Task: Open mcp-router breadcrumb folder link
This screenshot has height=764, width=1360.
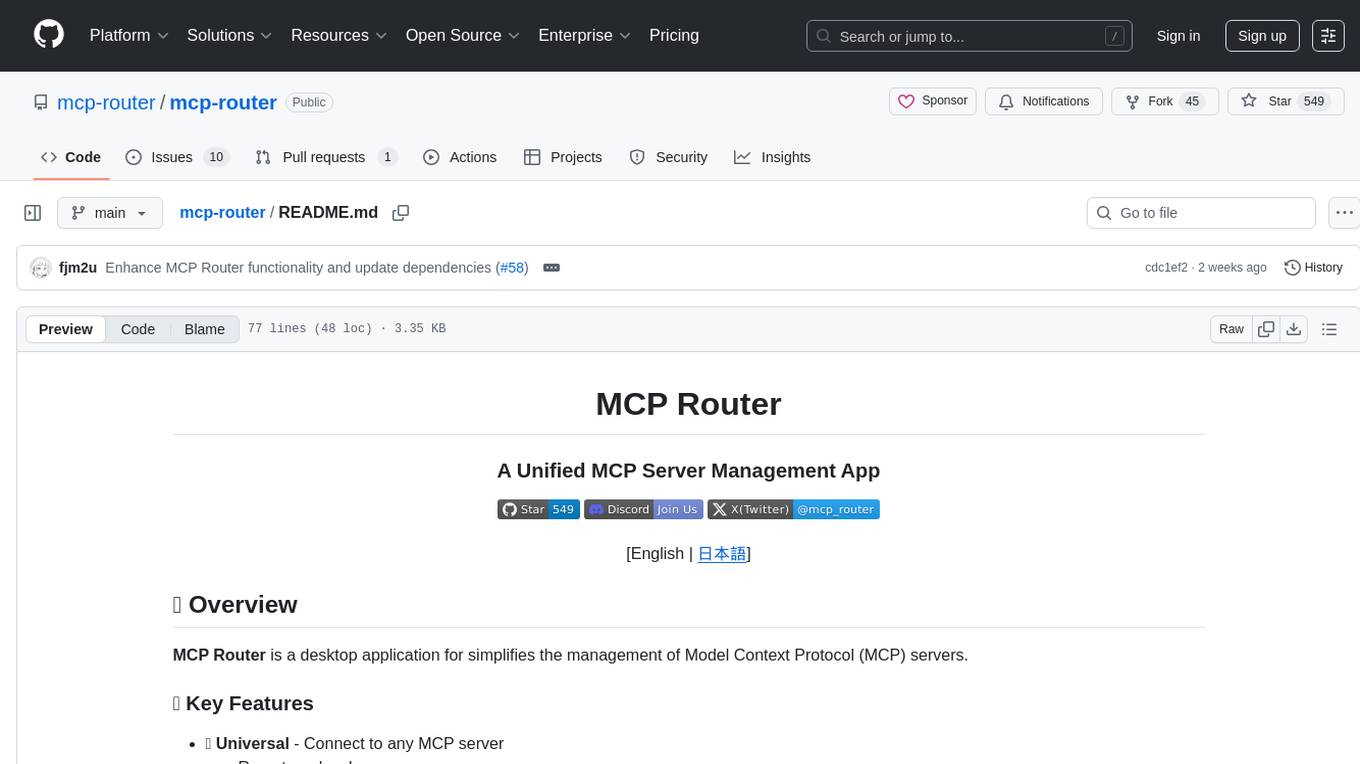Action: [x=222, y=213]
